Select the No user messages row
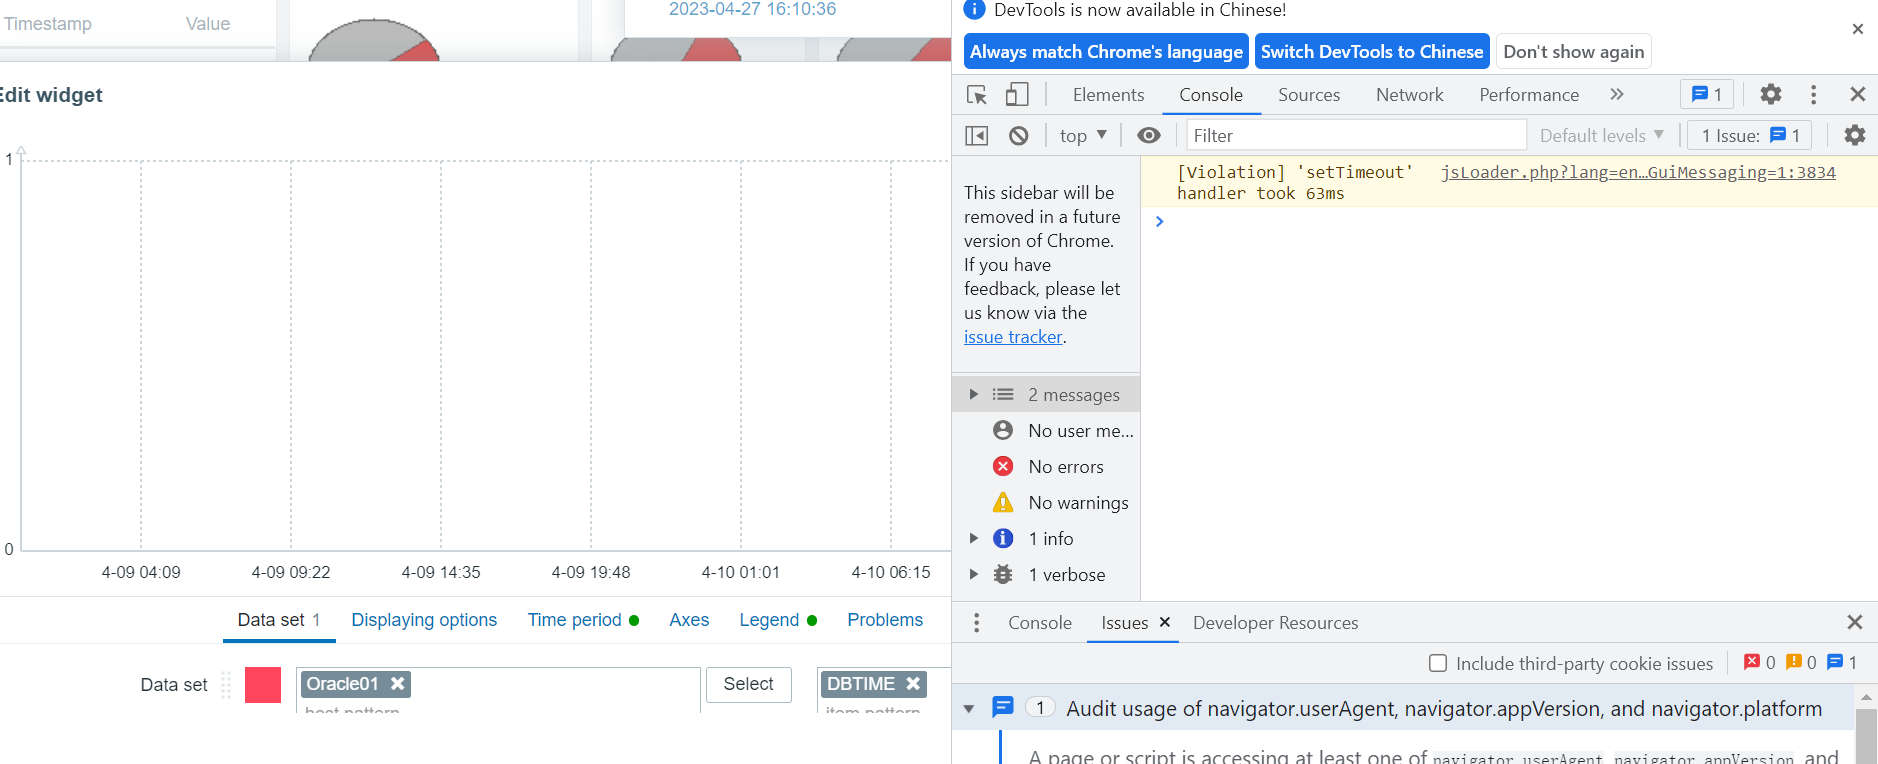 pyautogui.click(x=1046, y=431)
